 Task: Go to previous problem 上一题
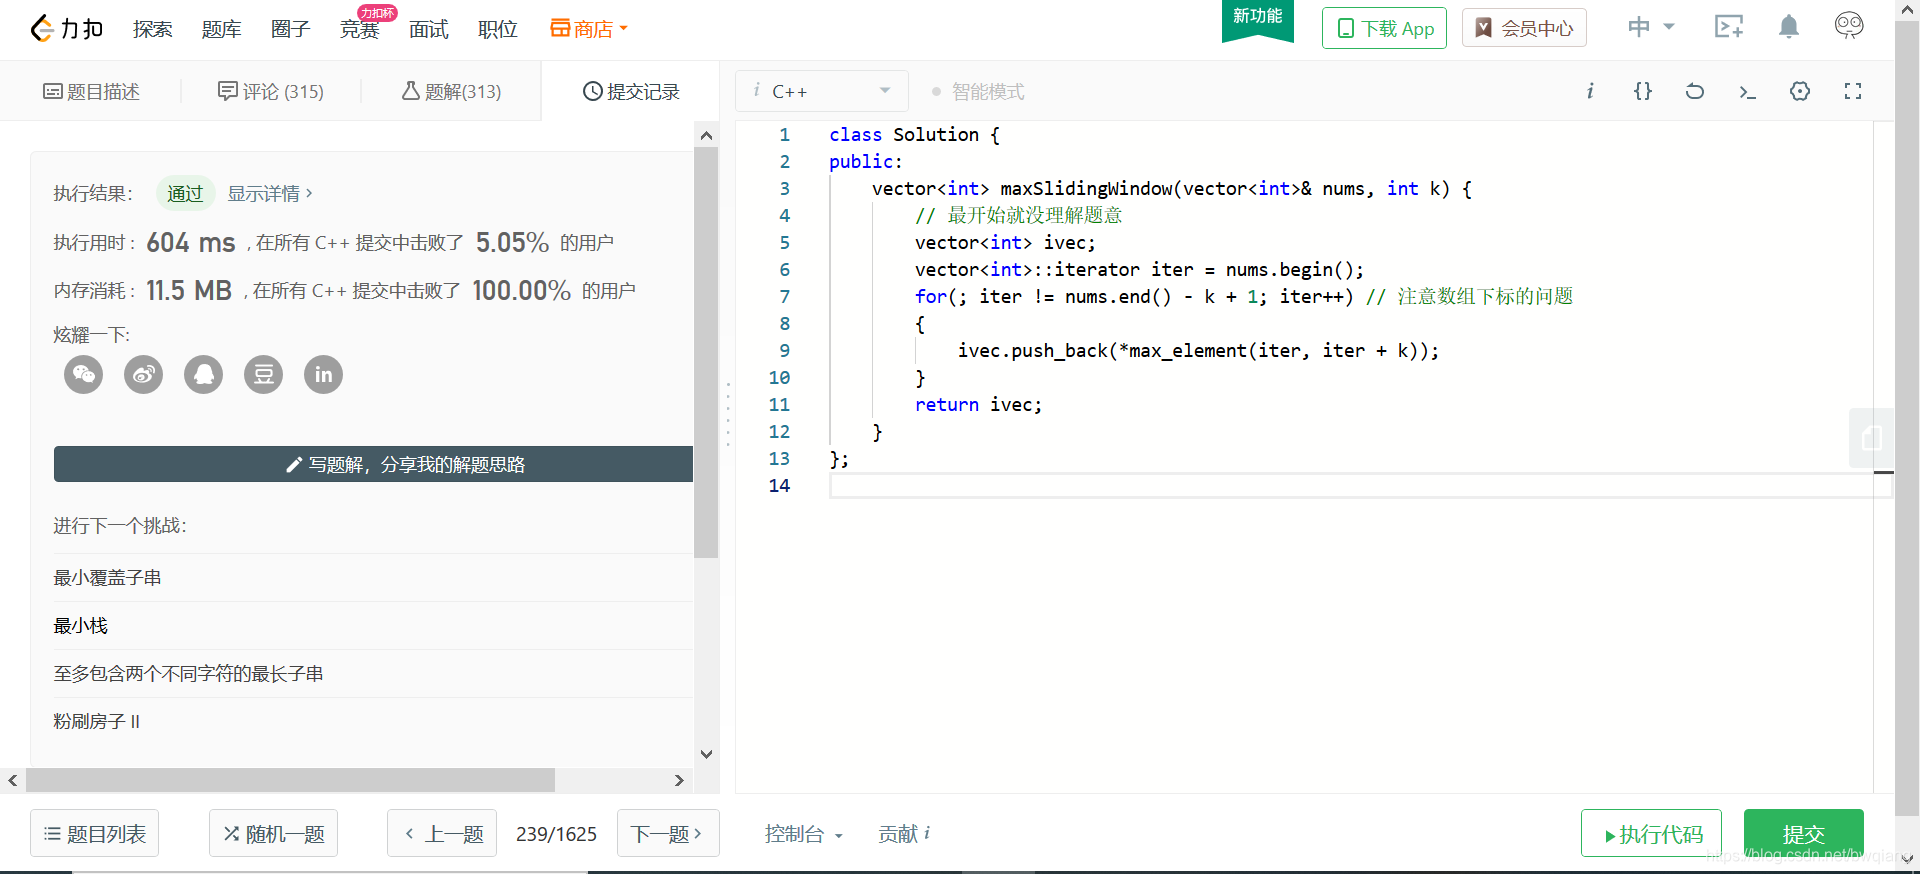(442, 833)
